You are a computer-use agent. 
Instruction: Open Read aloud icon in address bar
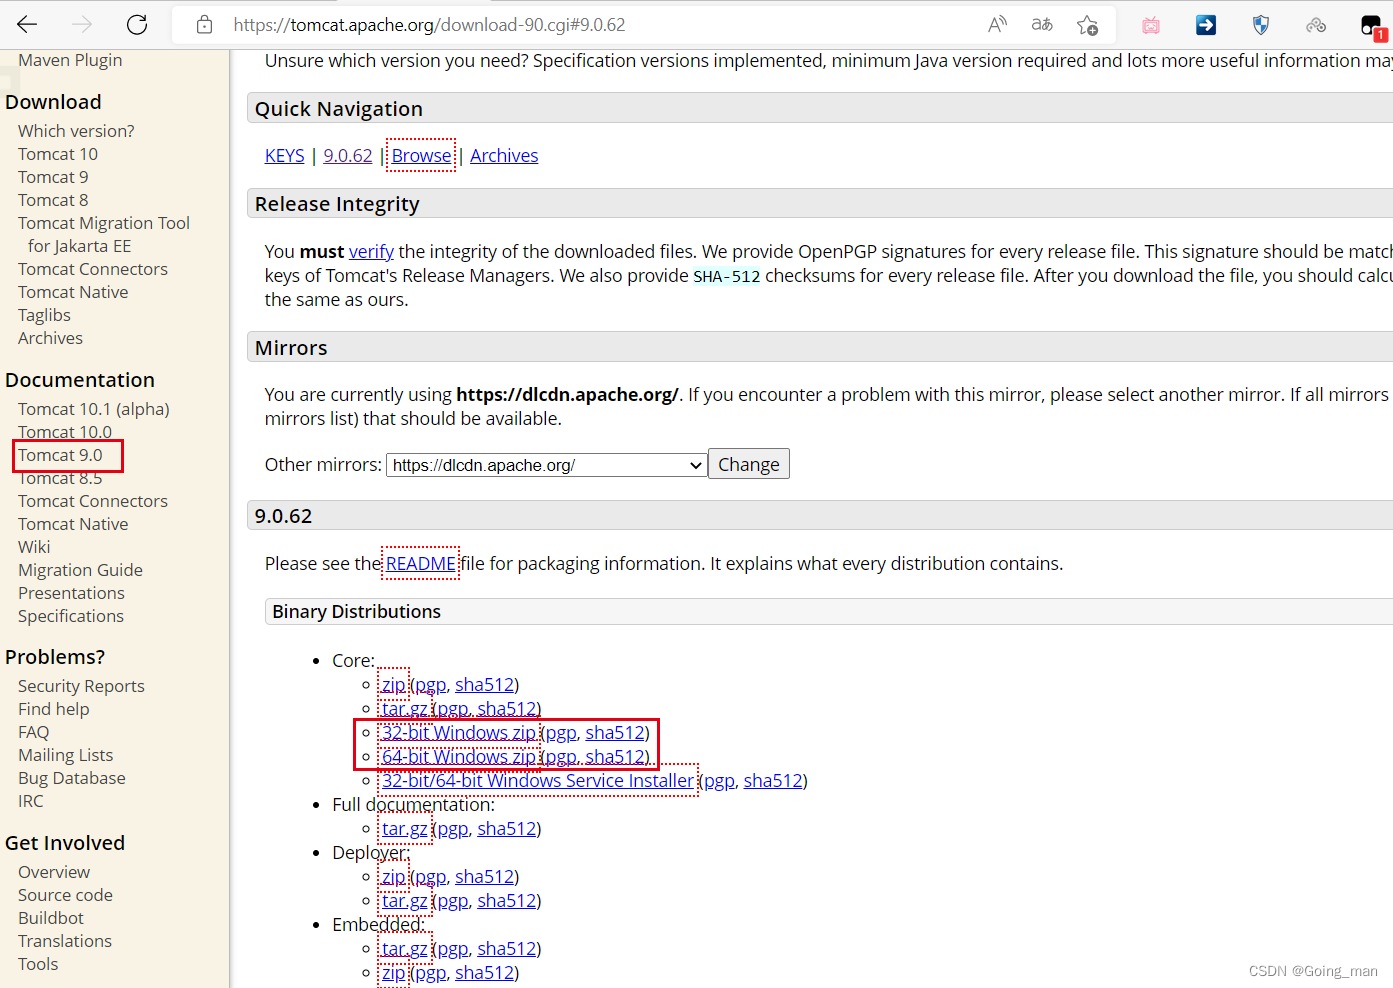coord(997,25)
